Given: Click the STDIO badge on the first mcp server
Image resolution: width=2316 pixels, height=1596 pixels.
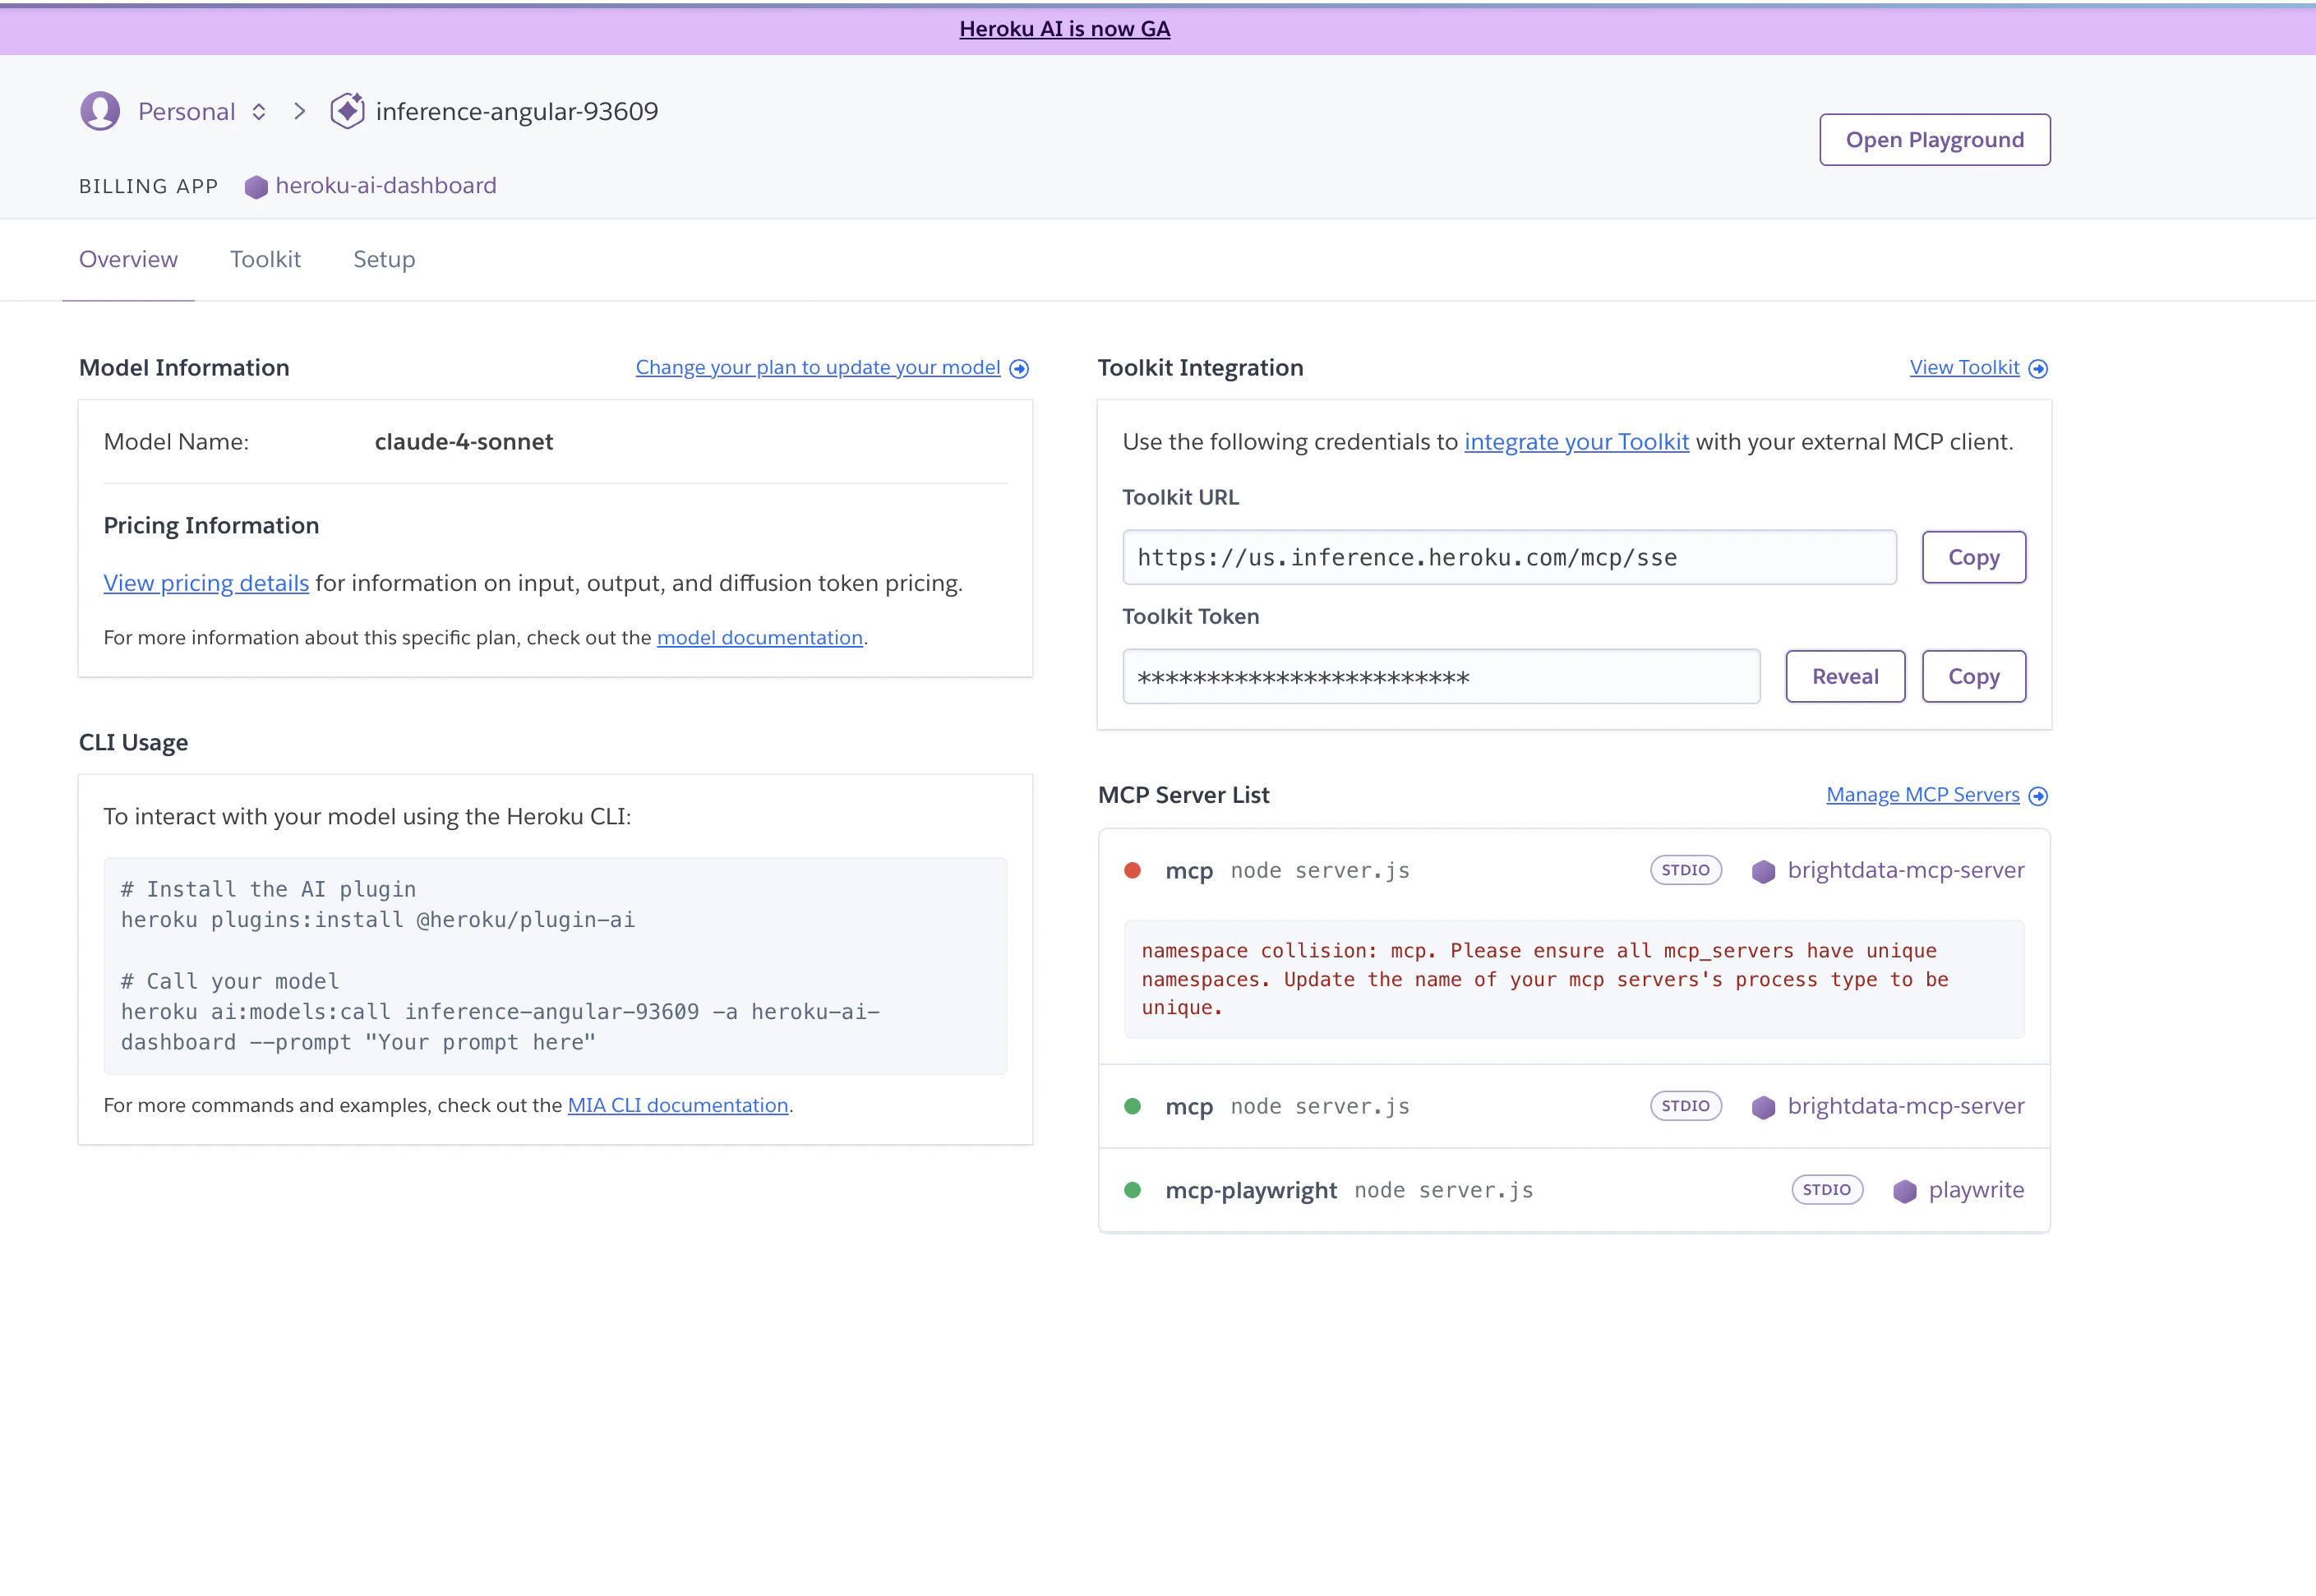Looking at the screenshot, I should tap(1686, 869).
